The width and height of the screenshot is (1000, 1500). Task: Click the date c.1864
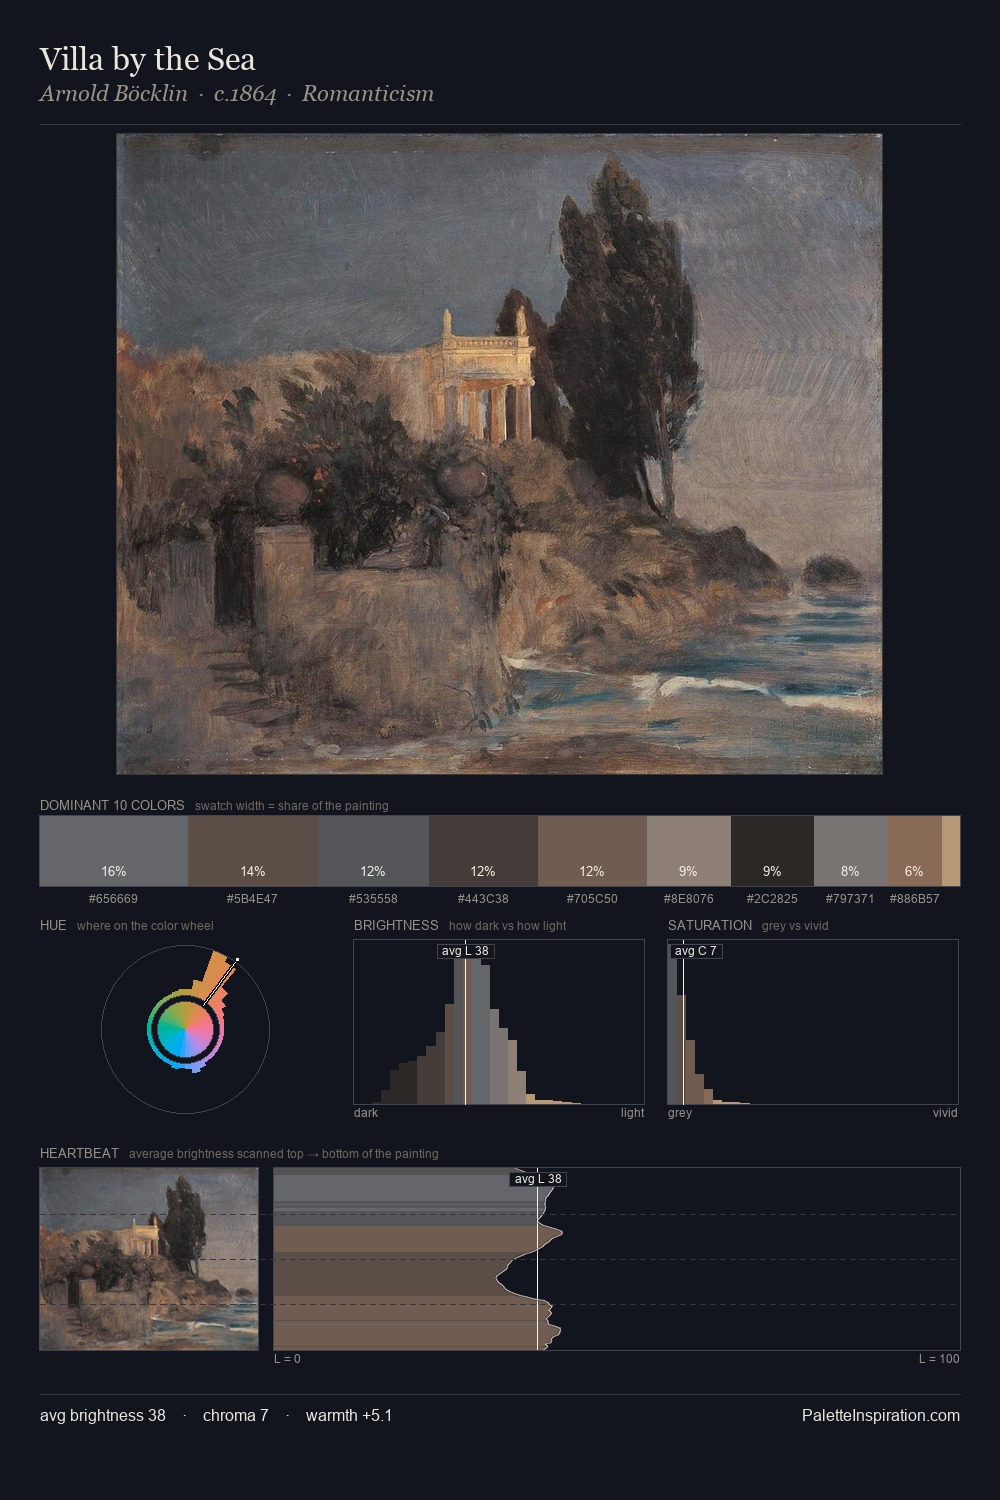[x=245, y=94]
